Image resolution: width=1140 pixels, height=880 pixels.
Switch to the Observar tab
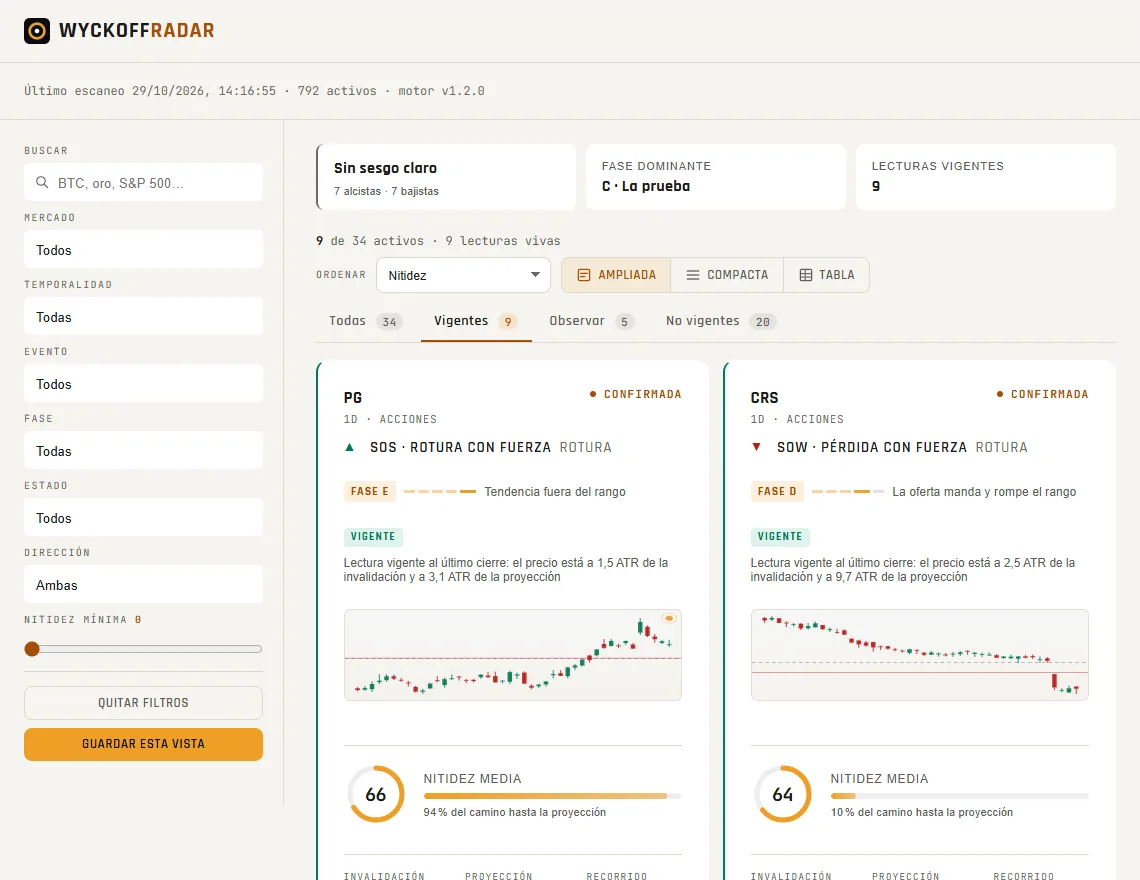click(591, 321)
